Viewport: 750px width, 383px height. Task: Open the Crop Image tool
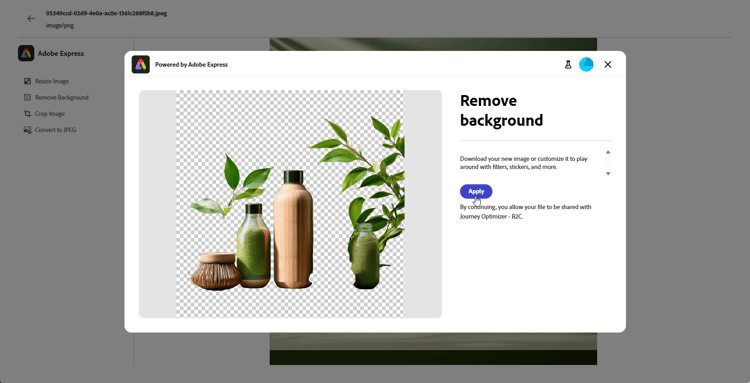pos(44,114)
